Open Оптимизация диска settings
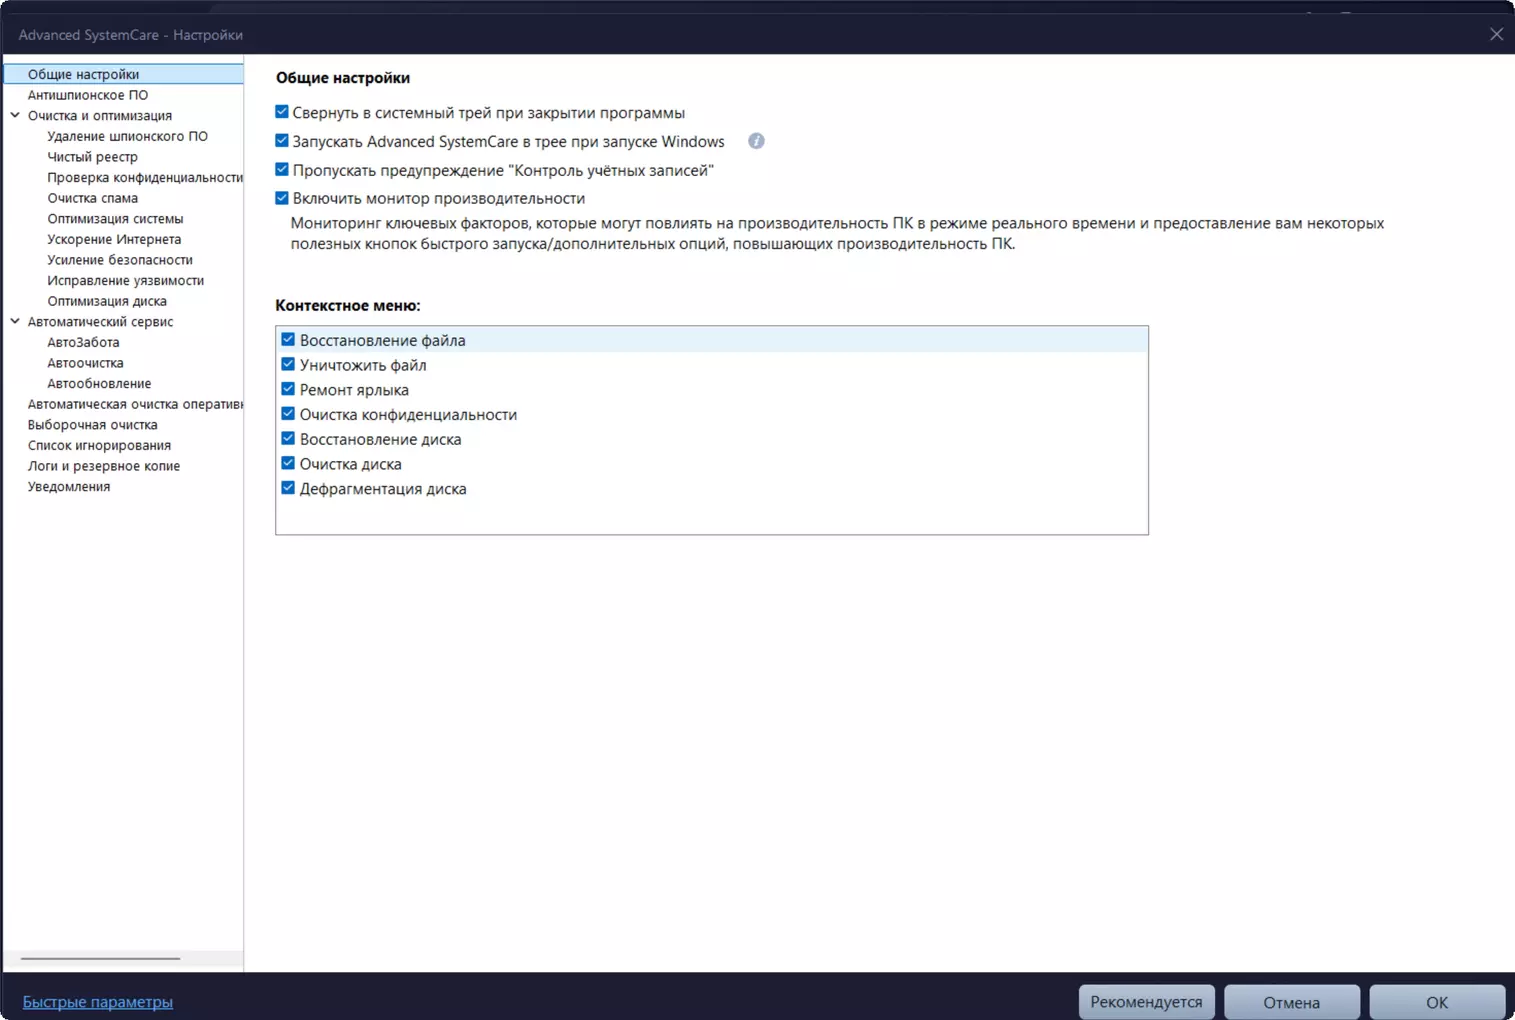Image resolution: width=1515 pixels, height=1020 pixels. [107, 301]
